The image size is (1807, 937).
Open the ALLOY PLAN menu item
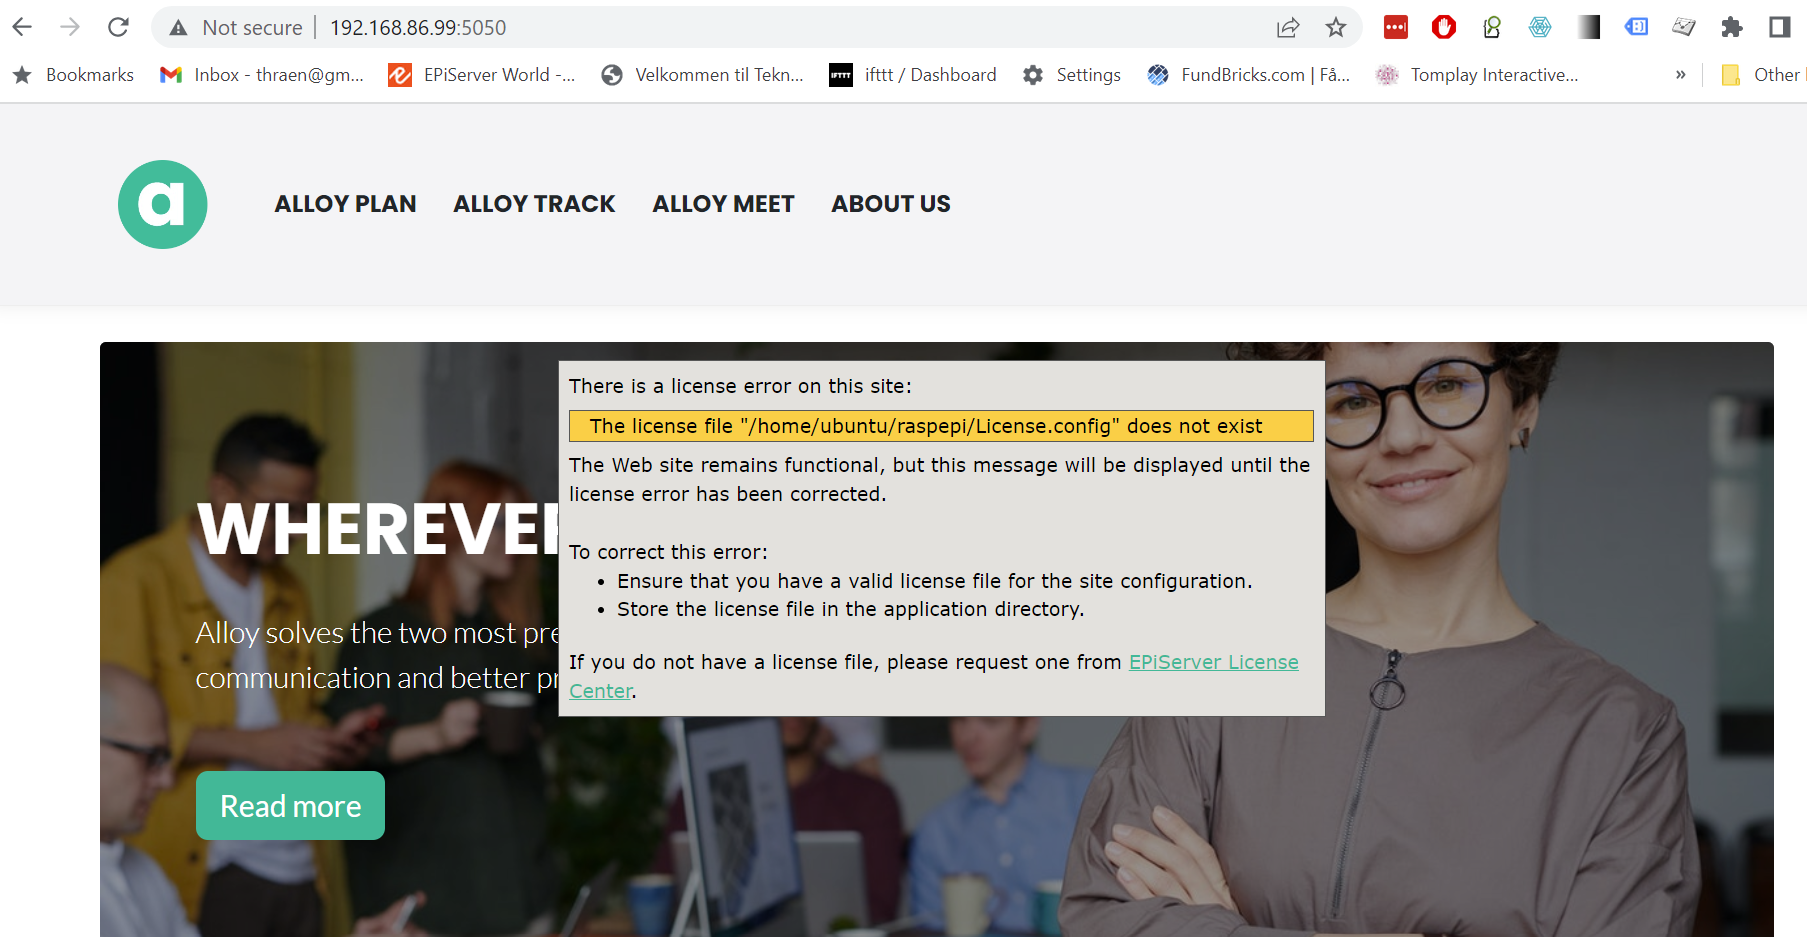coord(346,204)
